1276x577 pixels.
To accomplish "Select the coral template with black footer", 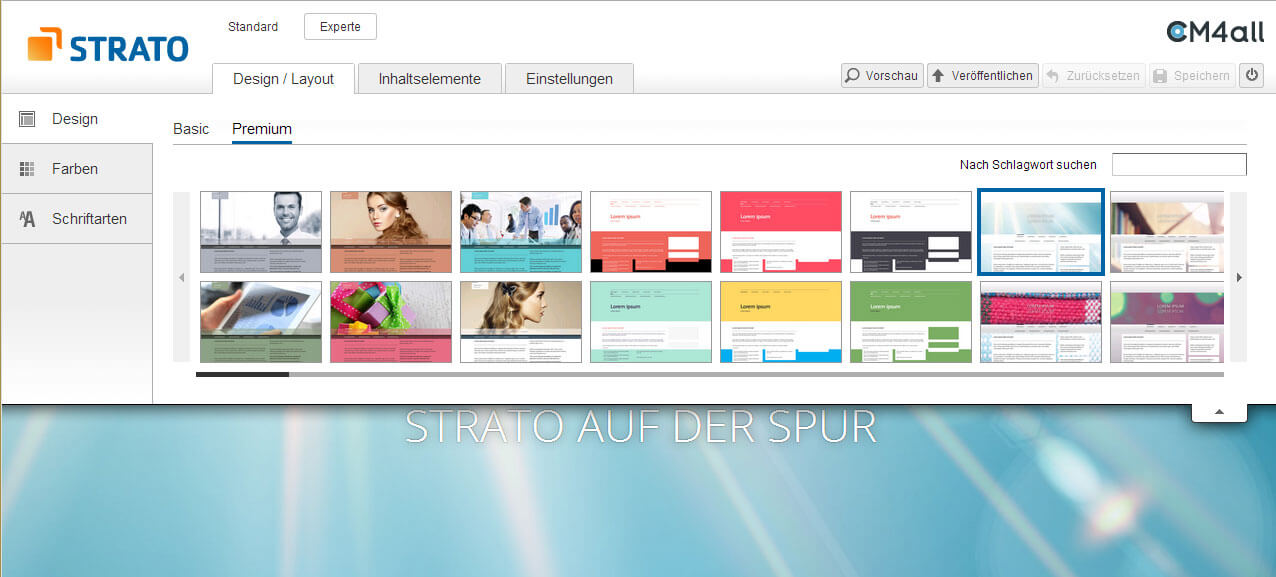I will click(651, 232).
